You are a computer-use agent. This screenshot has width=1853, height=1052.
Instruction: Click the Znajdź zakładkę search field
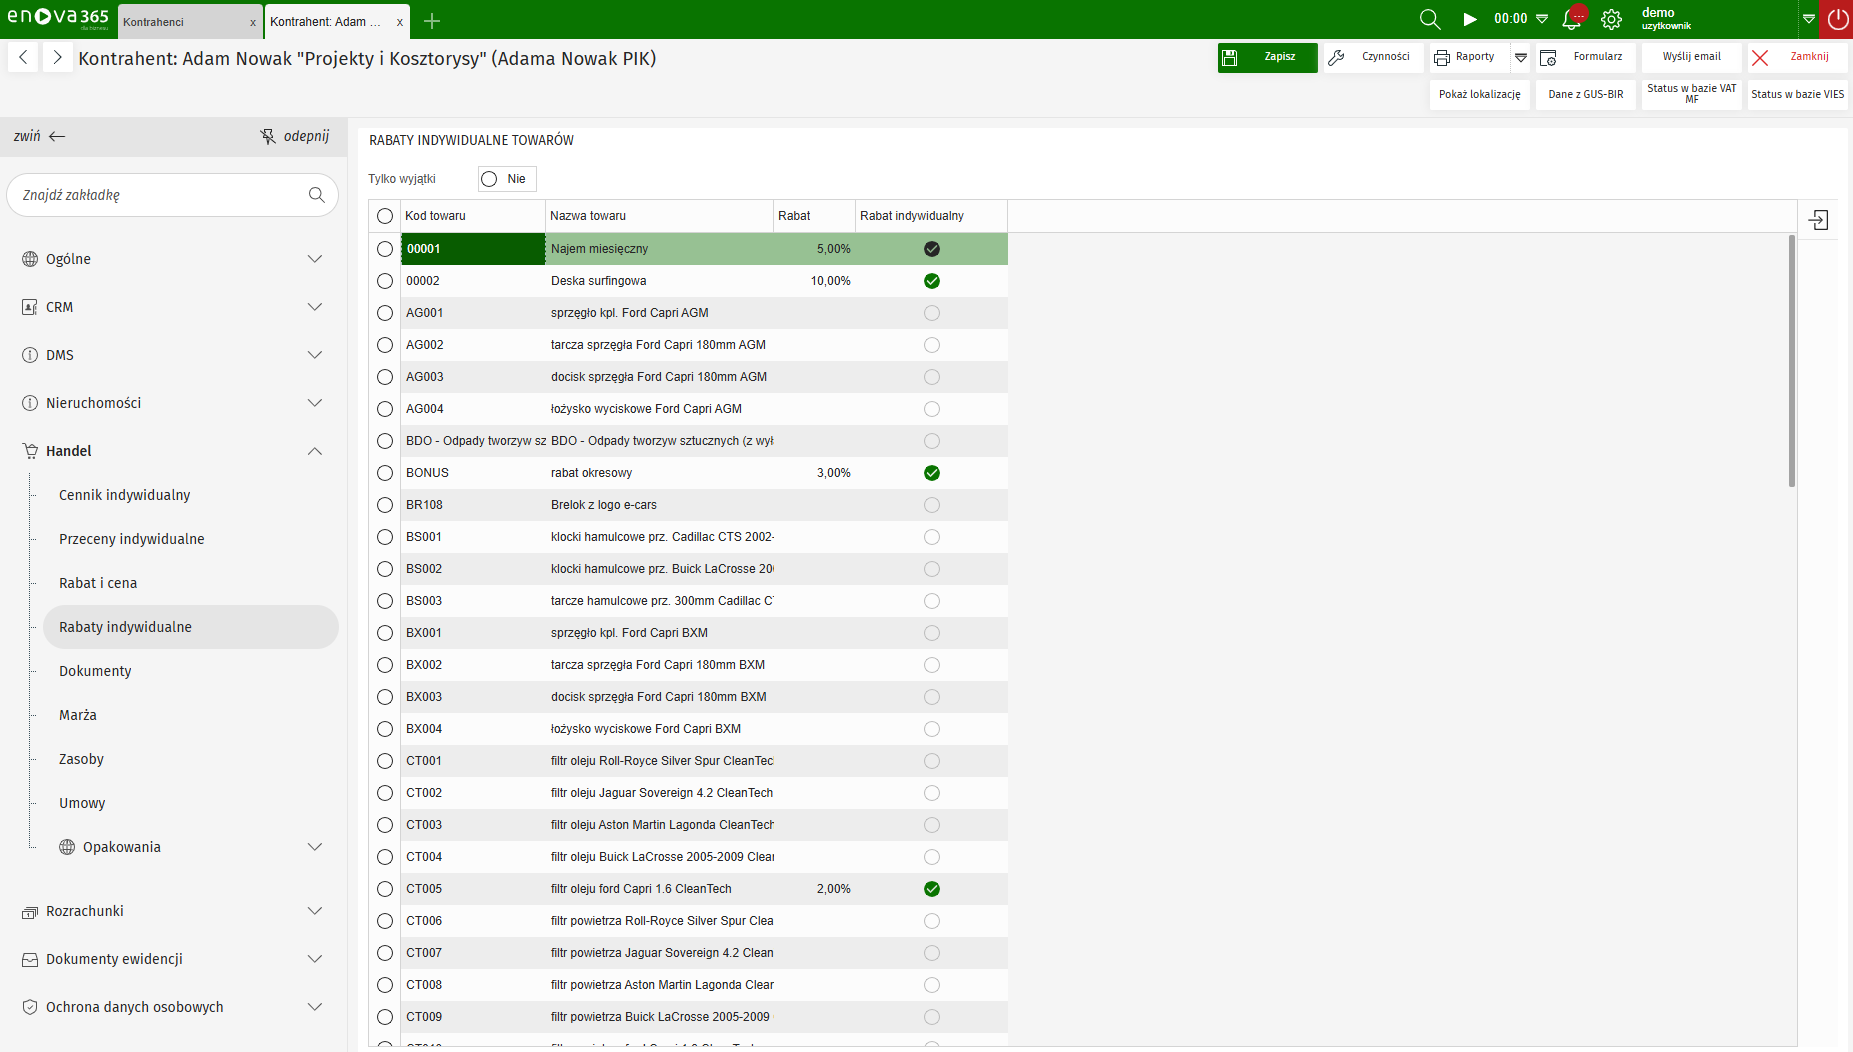click(160, 195)
